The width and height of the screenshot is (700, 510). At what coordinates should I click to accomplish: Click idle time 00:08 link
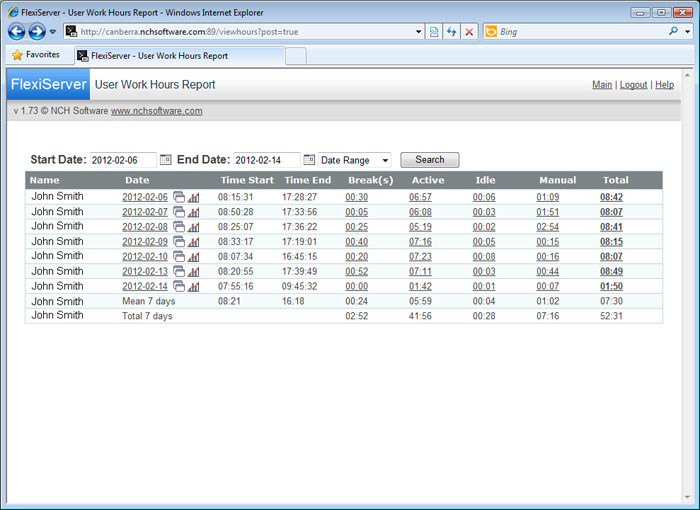[x=484, y=257]
